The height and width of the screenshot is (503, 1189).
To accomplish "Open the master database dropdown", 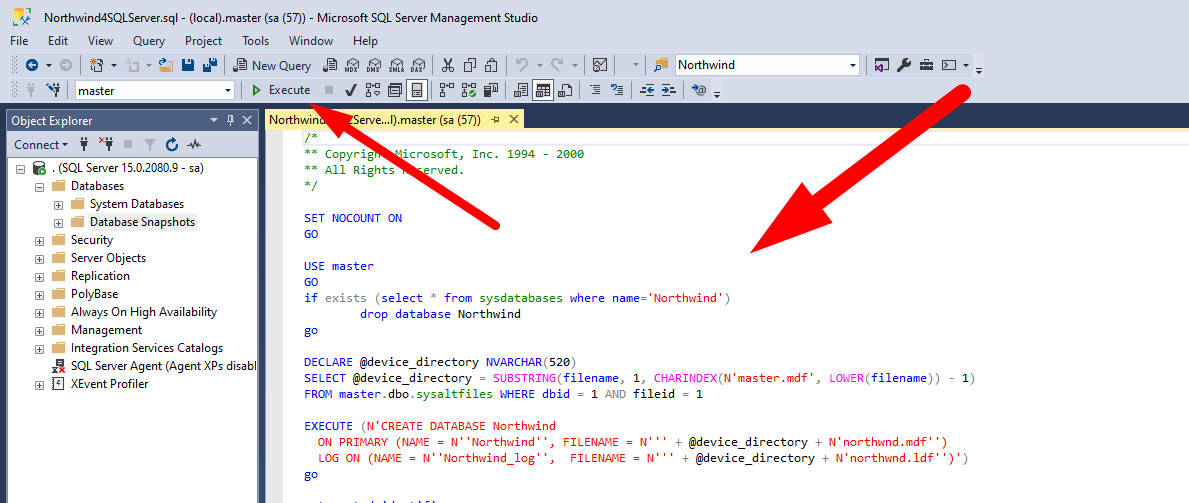I will pos(227,90).
